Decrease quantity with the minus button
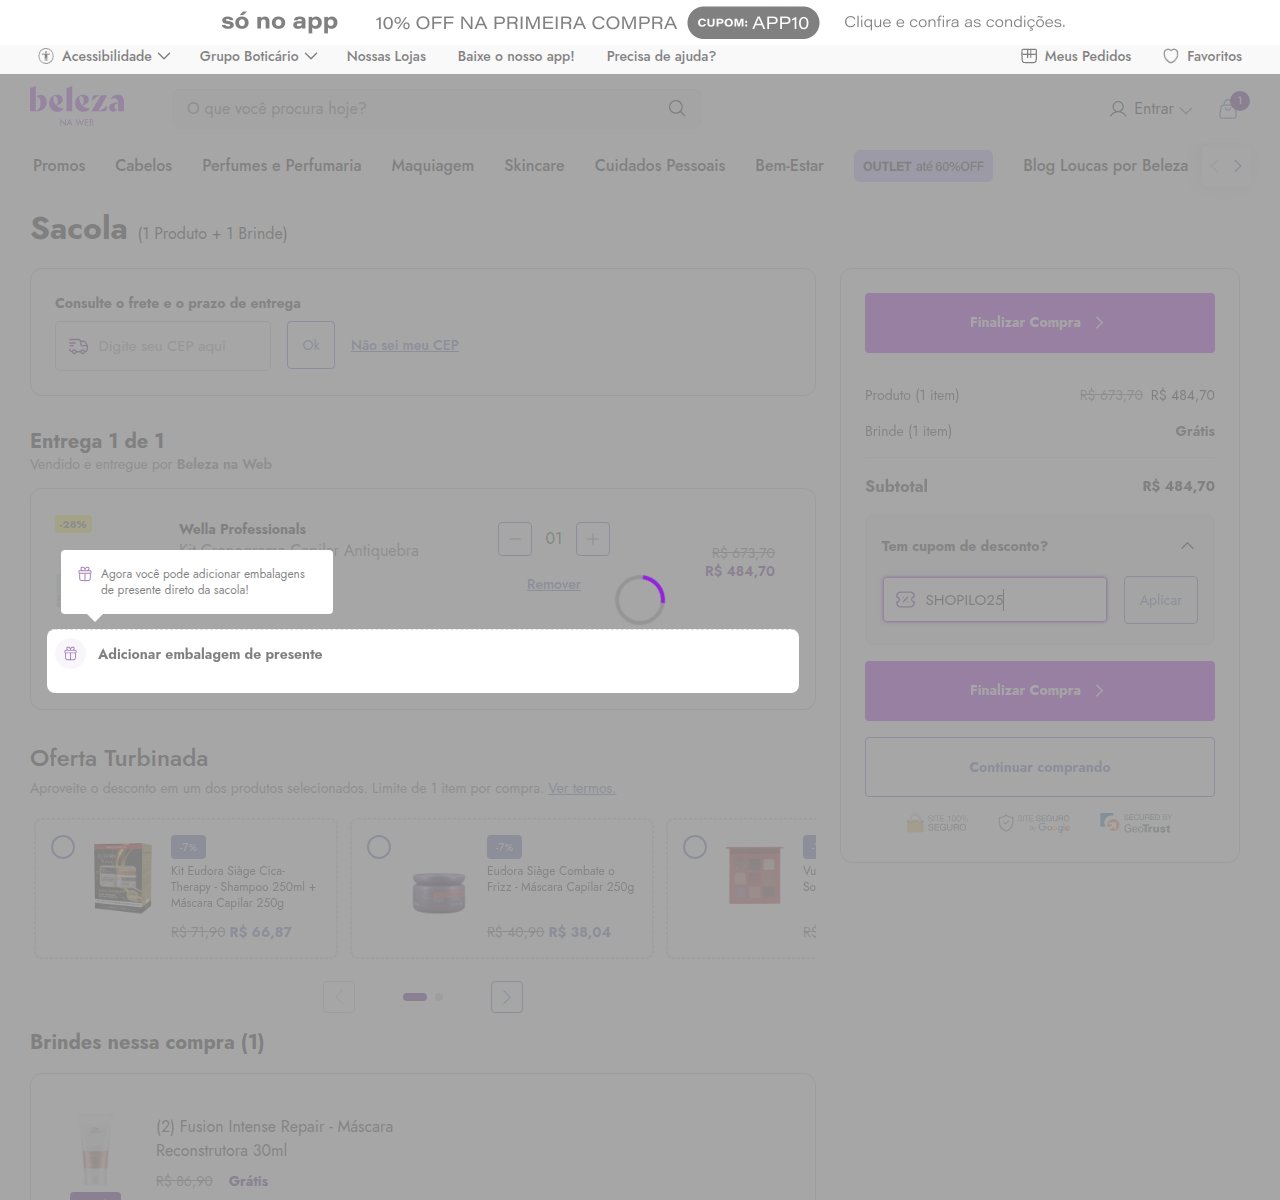Image resolution: width=1280 pixels, height=1200 pixels. [x=515, y=539]
